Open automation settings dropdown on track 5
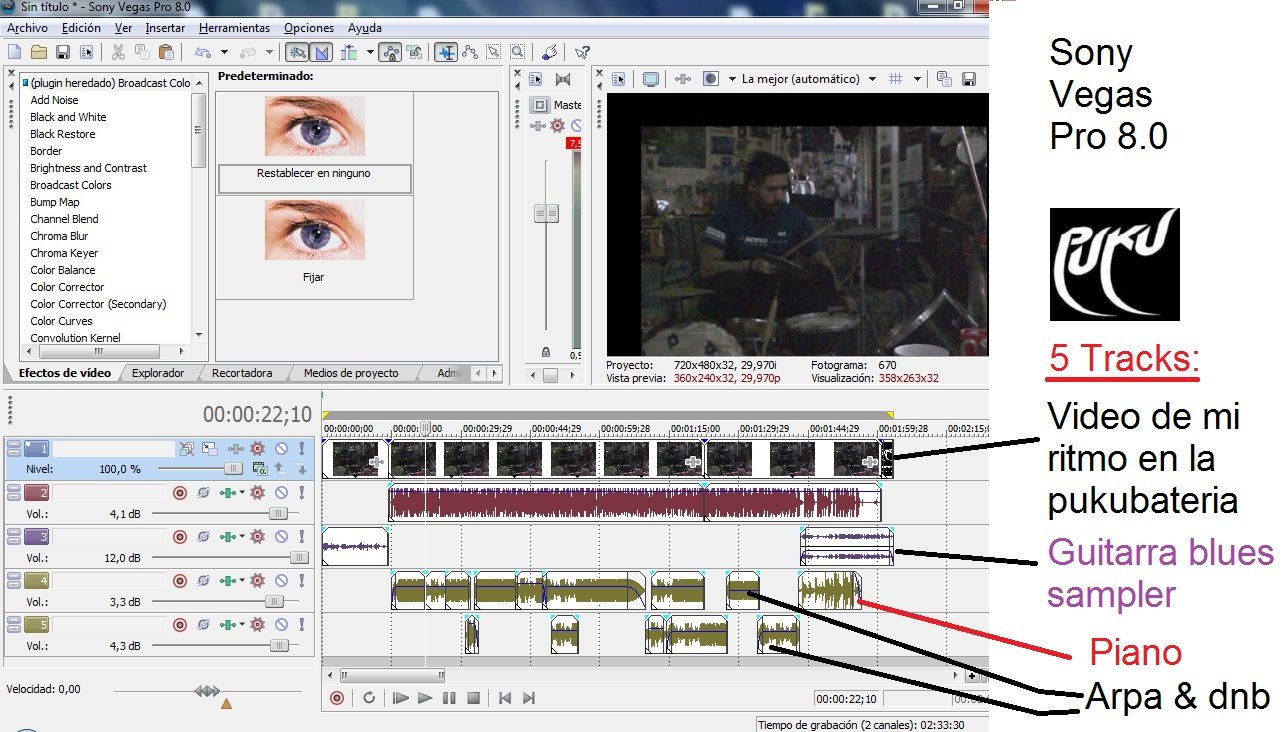Image resolution: width=1286 pixels, height=732 pixels. coord(242,624)
